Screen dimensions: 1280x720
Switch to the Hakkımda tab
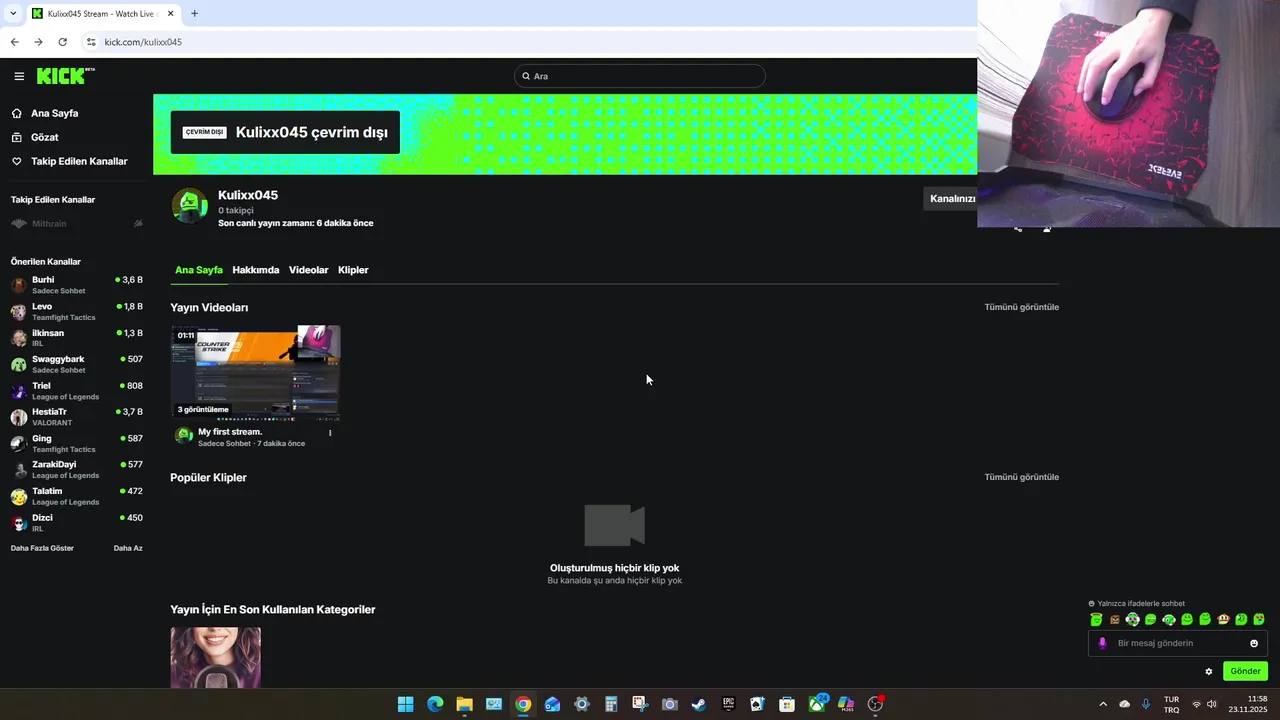[256, 270]
